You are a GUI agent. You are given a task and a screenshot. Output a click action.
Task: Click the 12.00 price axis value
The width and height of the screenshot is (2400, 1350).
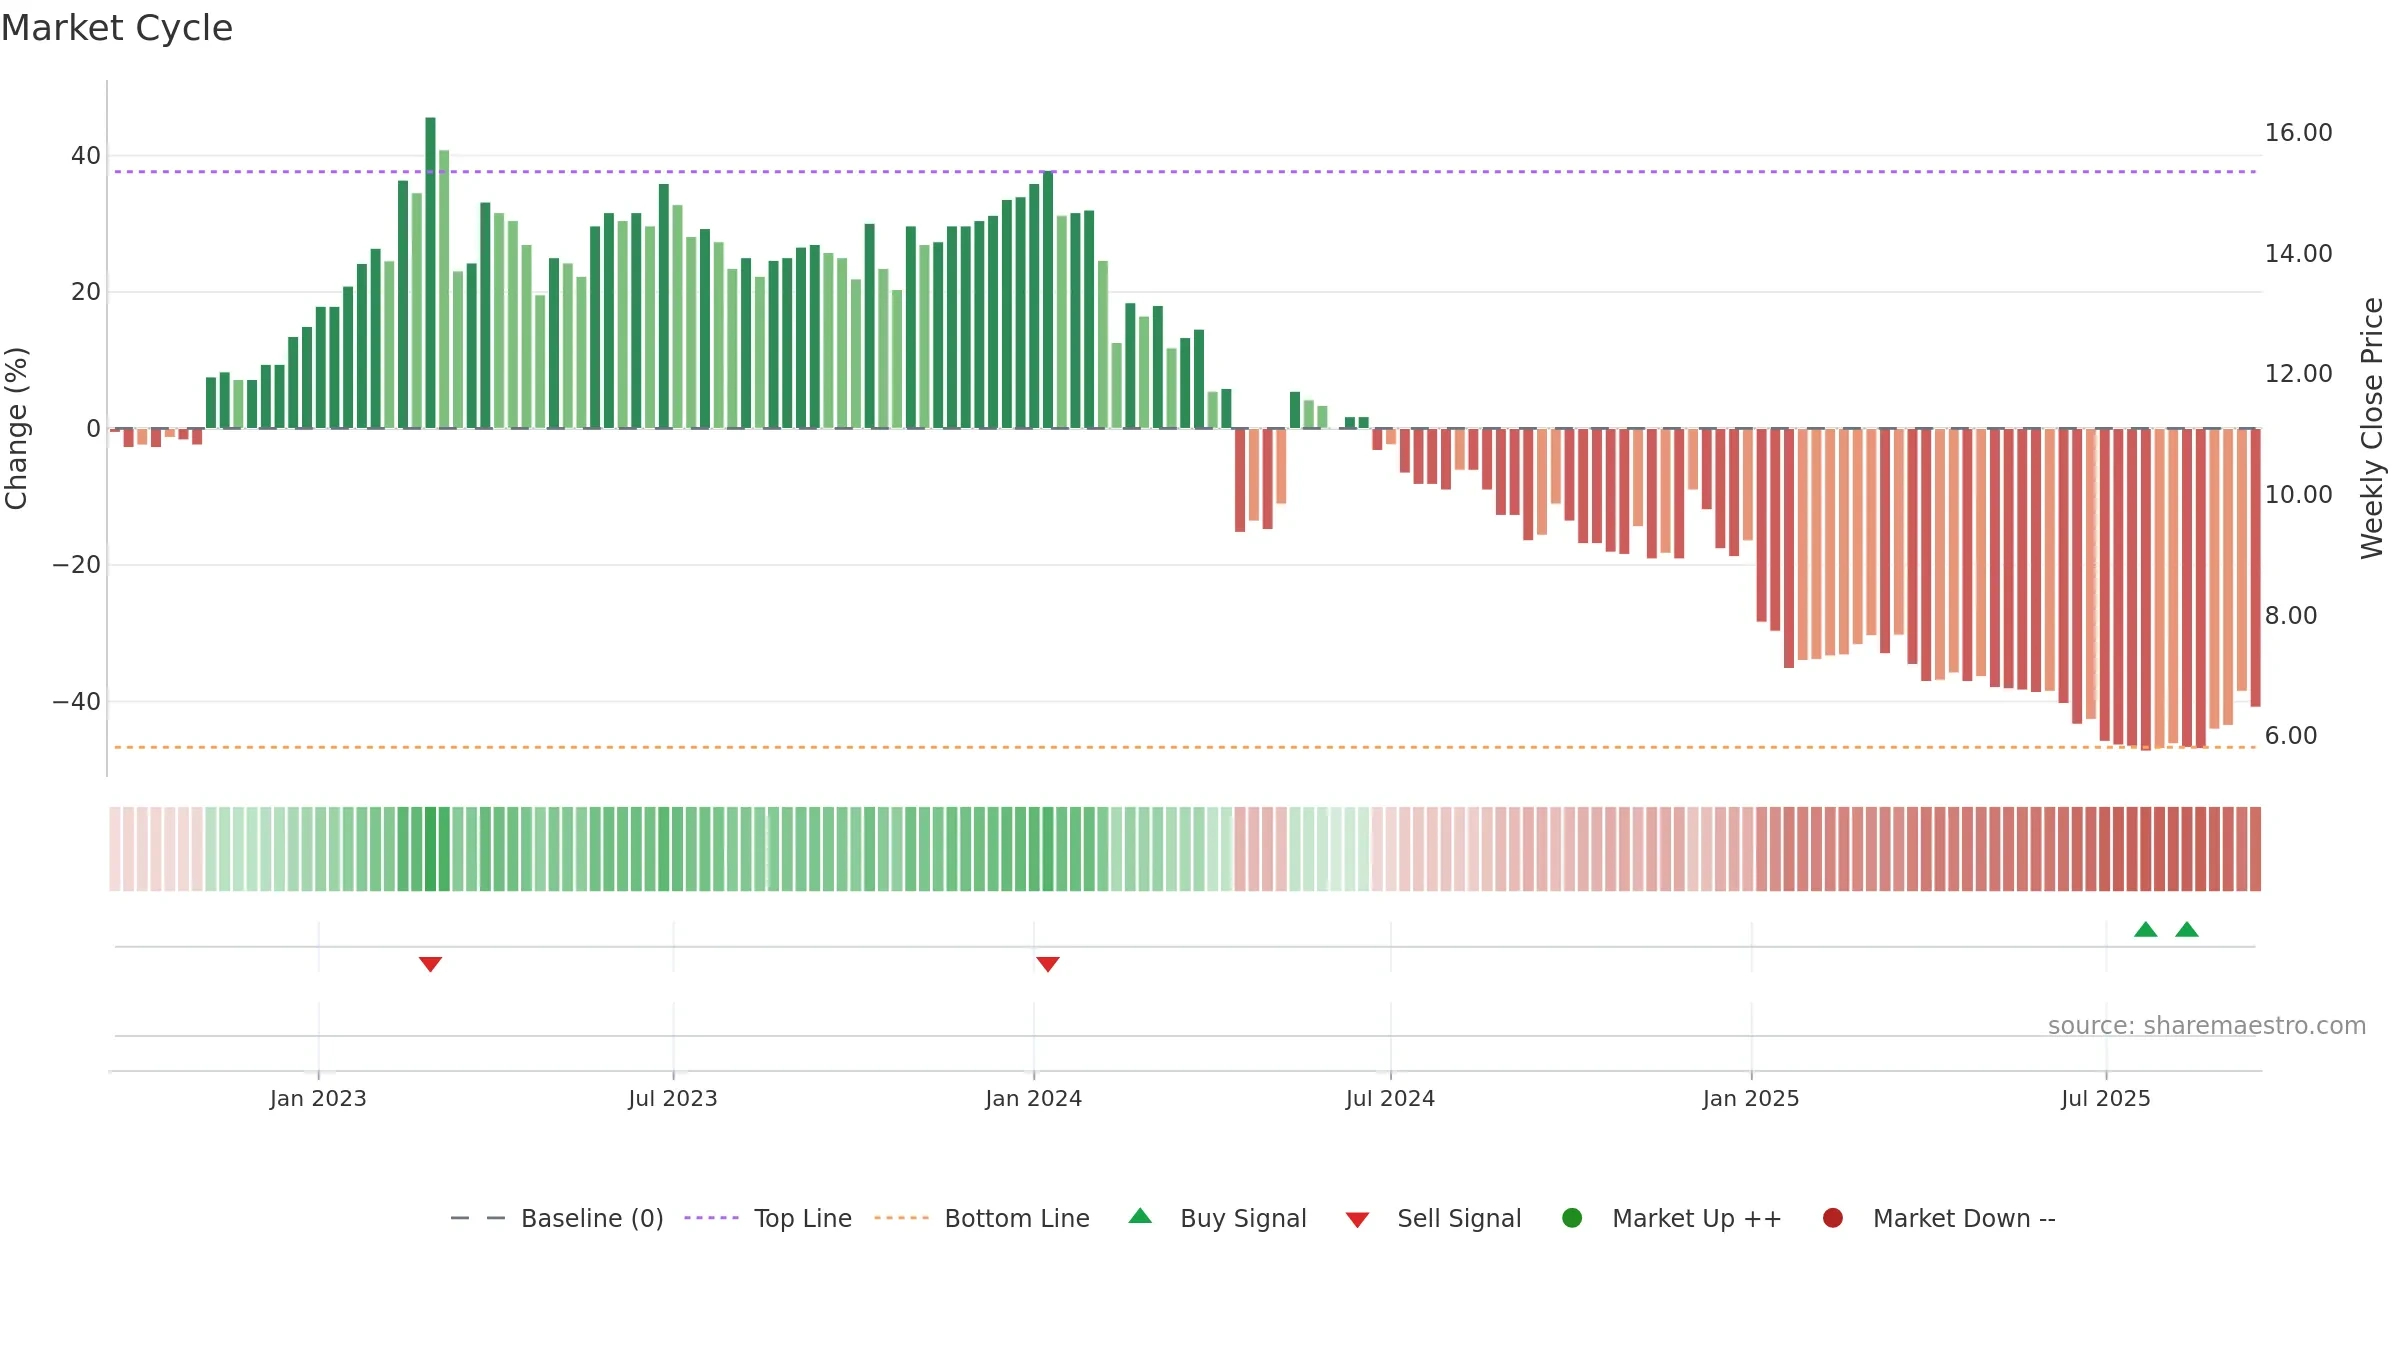tap(2298, 373)
